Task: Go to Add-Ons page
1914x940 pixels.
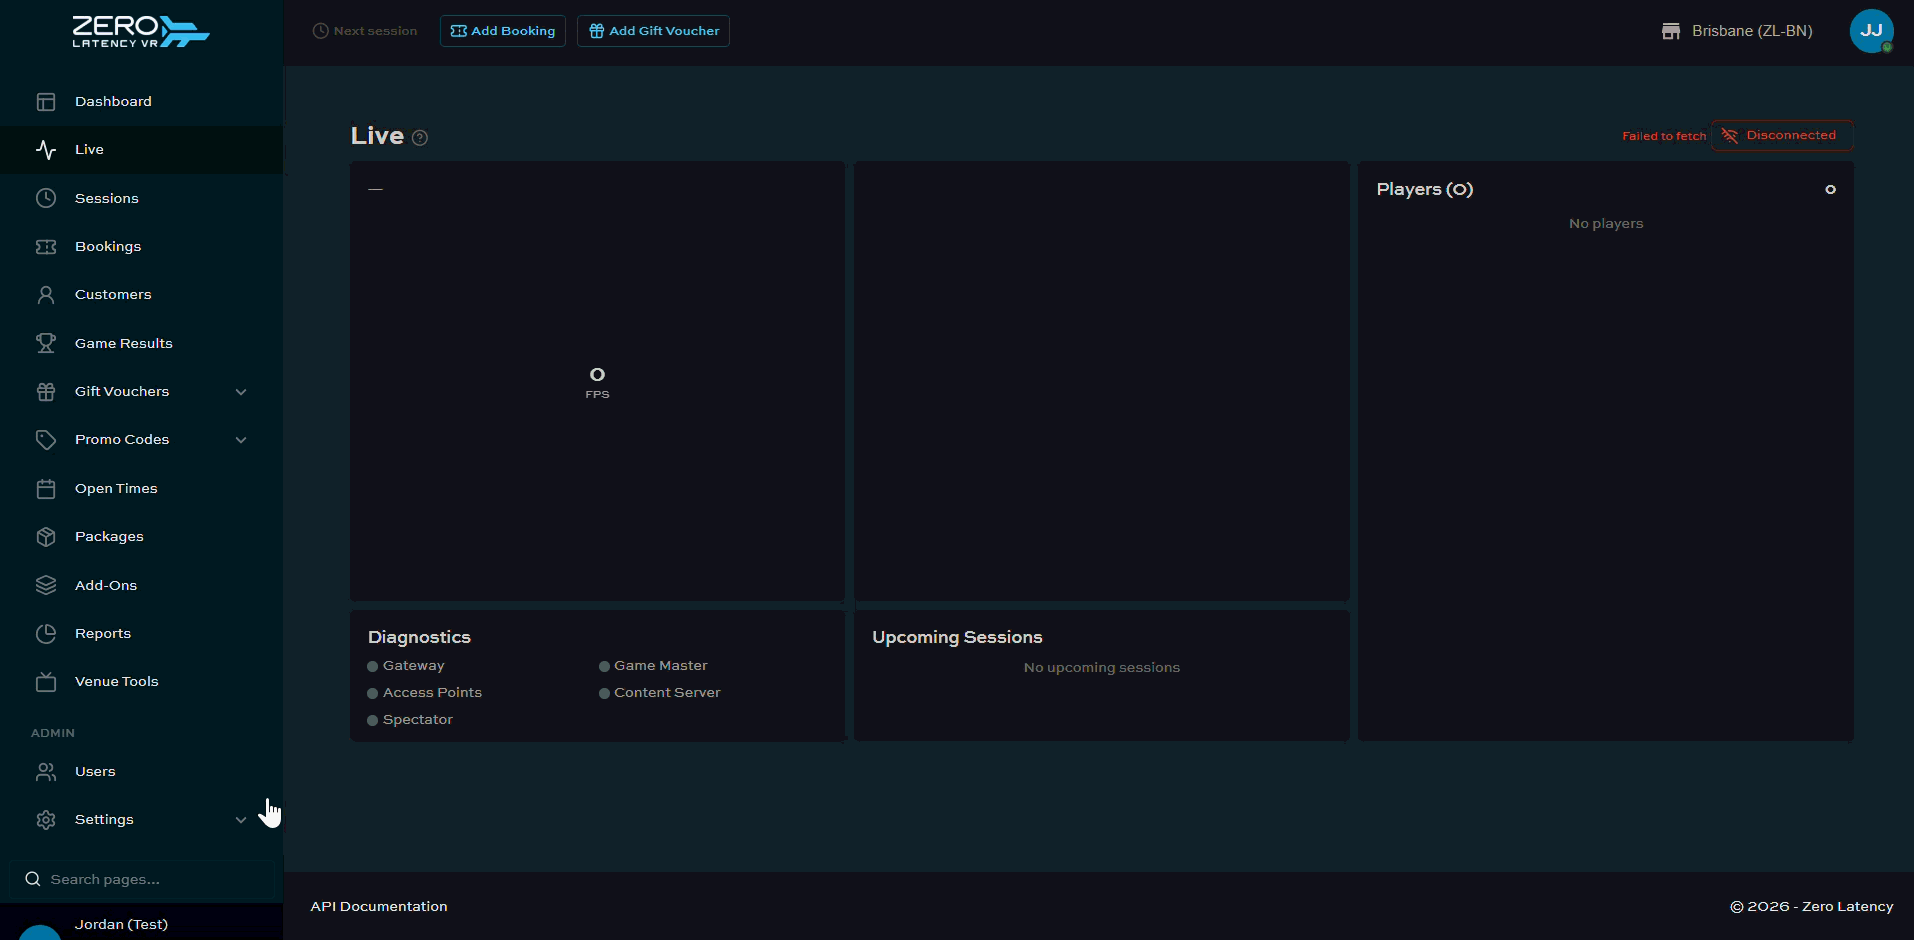Action: (x=141, y=585)
